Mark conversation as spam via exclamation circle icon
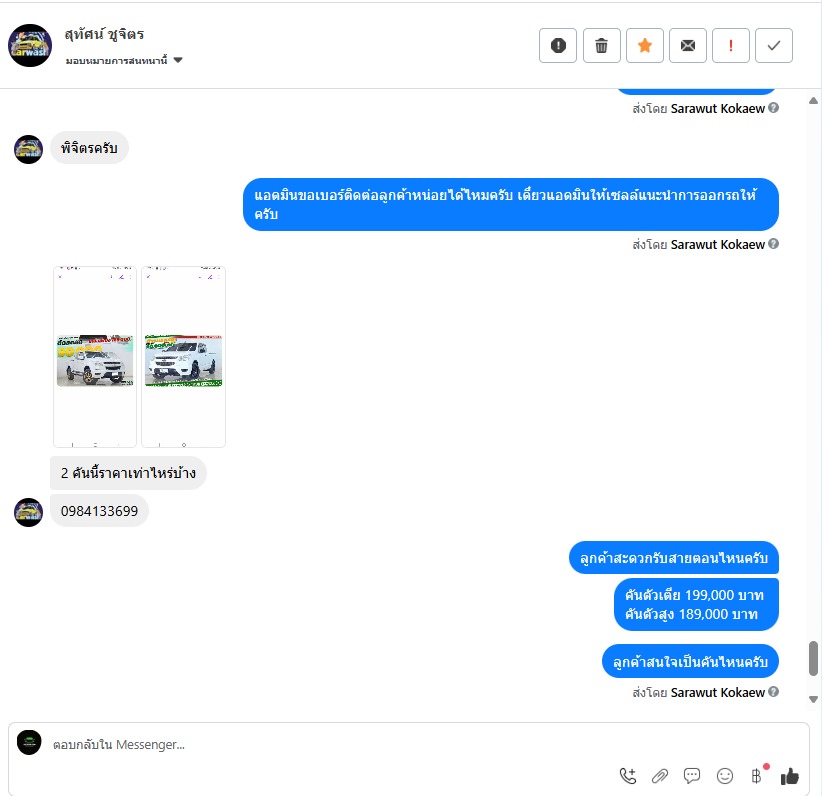Viewport: 822px width, 796px height. (x=558, y=46)
